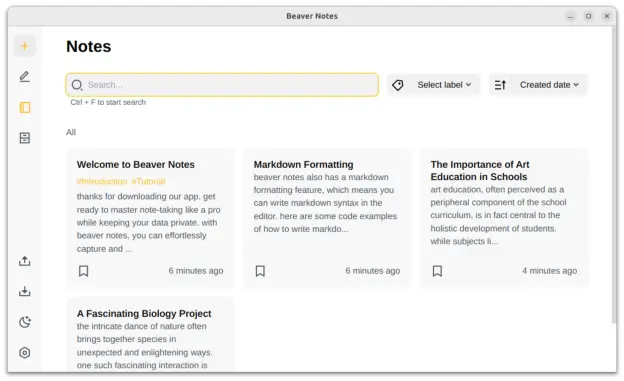Click the #Introduction label

click(102, 181)
